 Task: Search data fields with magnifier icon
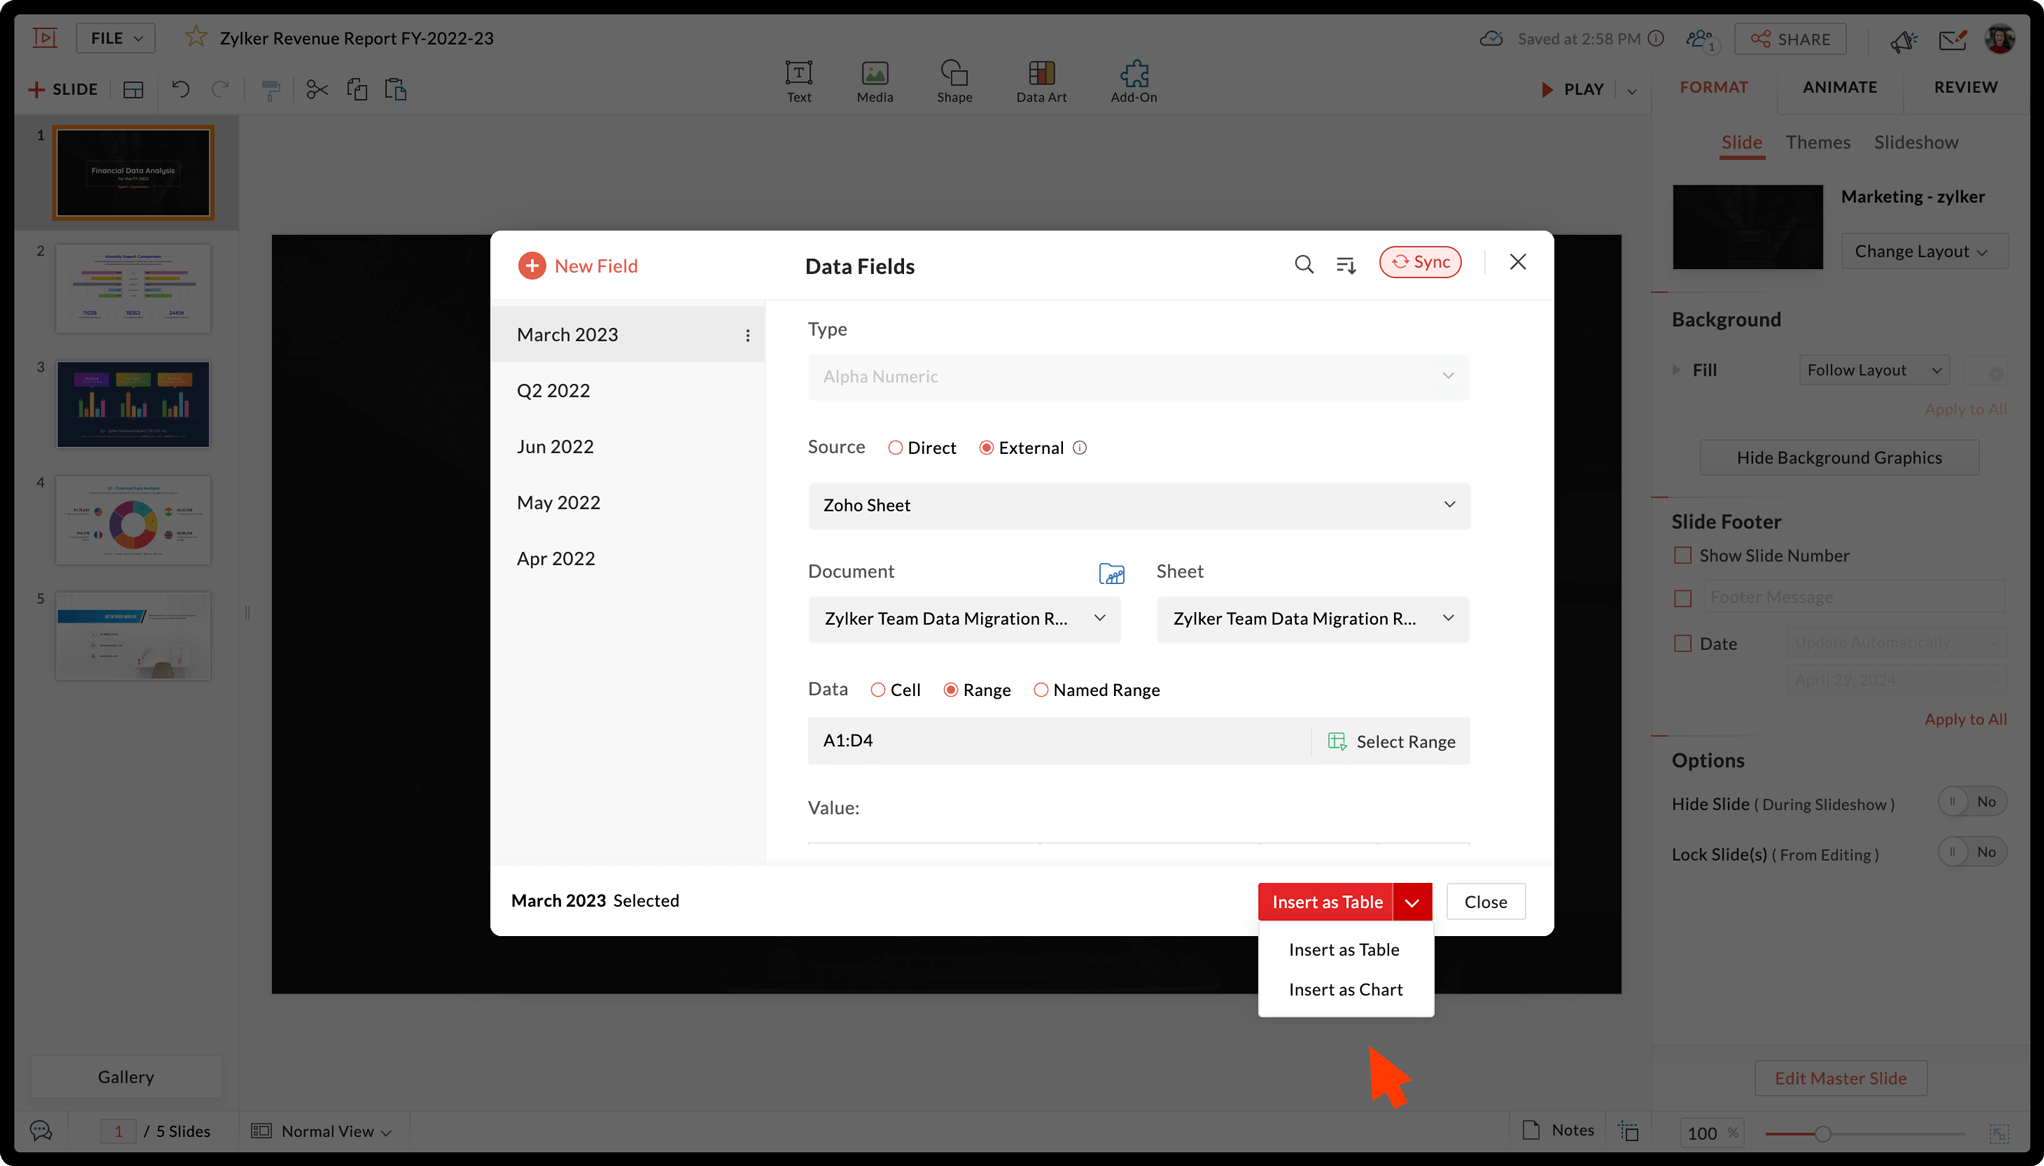point(1304,264)
